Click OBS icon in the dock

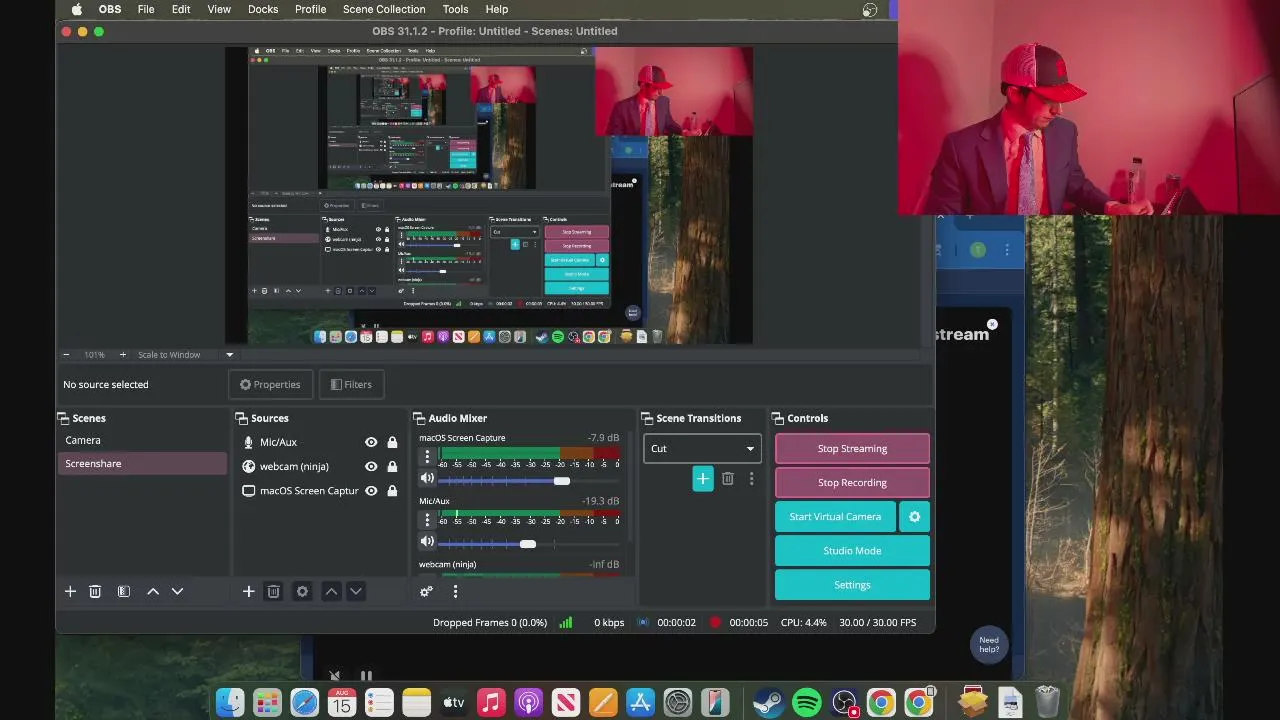844,702
